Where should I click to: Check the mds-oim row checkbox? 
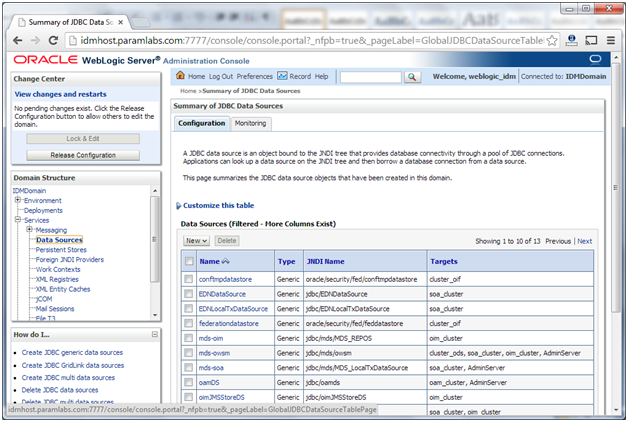click(x=189, y=338)
